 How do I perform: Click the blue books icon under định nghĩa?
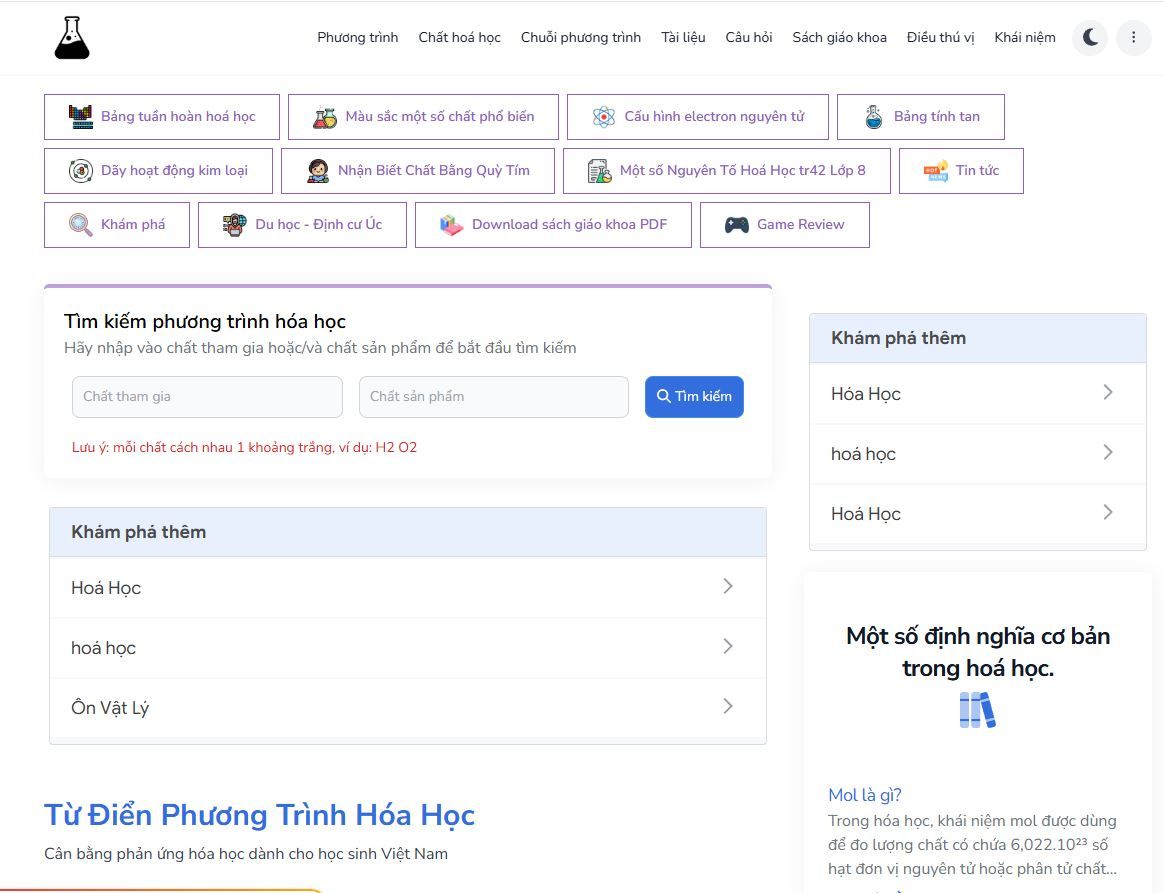click(978, 710)
